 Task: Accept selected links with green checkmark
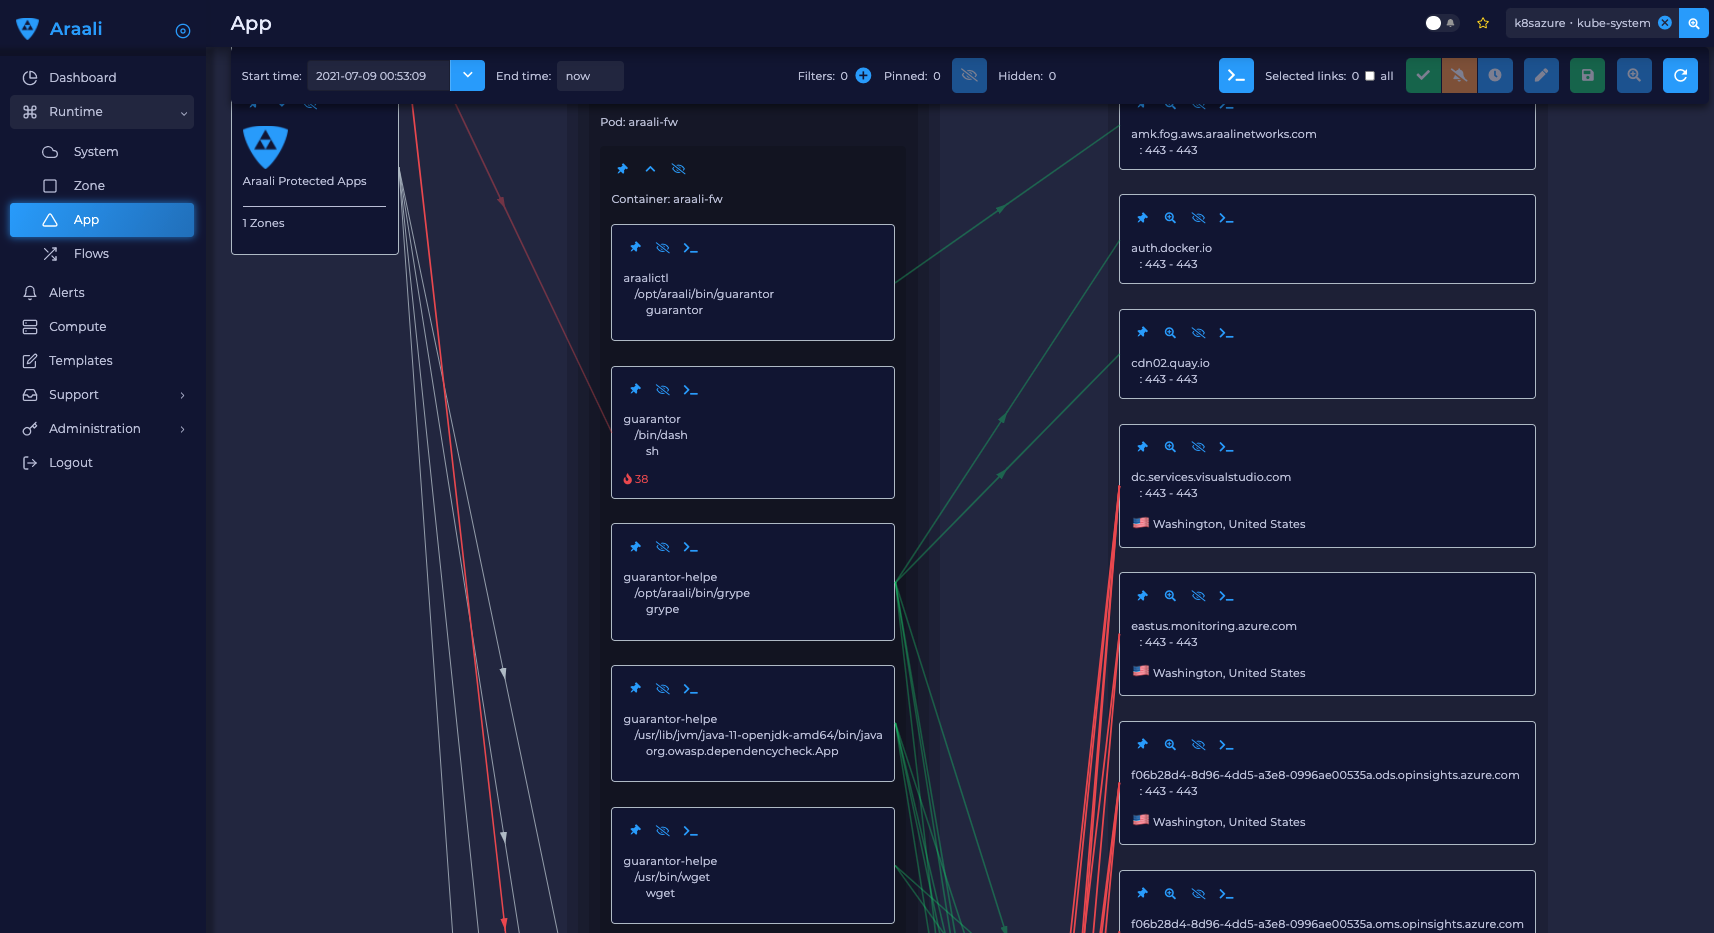[1423, 76]
